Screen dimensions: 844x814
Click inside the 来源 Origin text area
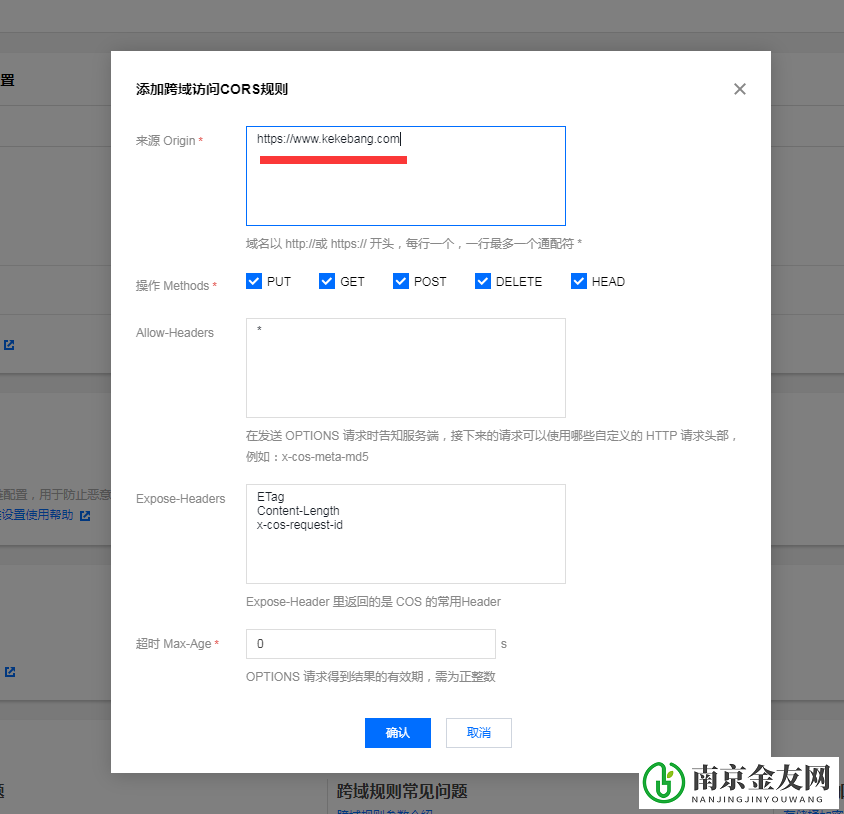coord(405,175)
